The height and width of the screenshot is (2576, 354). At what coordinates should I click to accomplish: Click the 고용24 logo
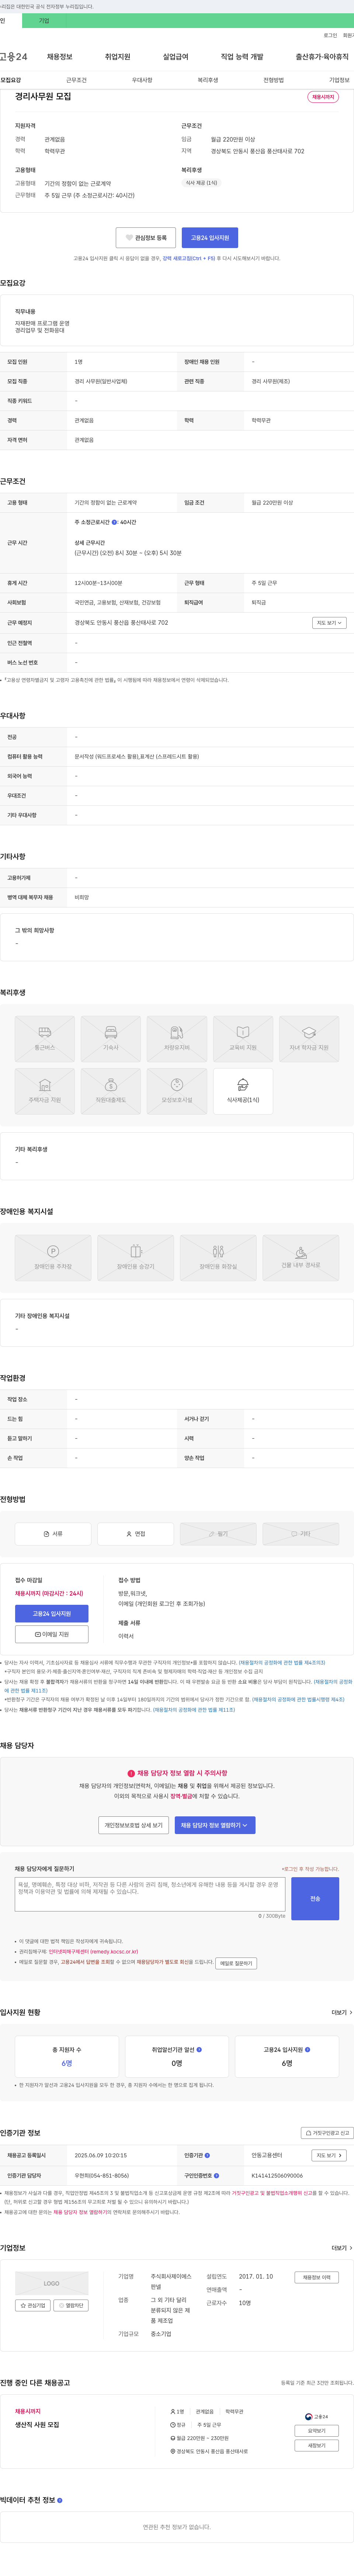pos(14,57)
